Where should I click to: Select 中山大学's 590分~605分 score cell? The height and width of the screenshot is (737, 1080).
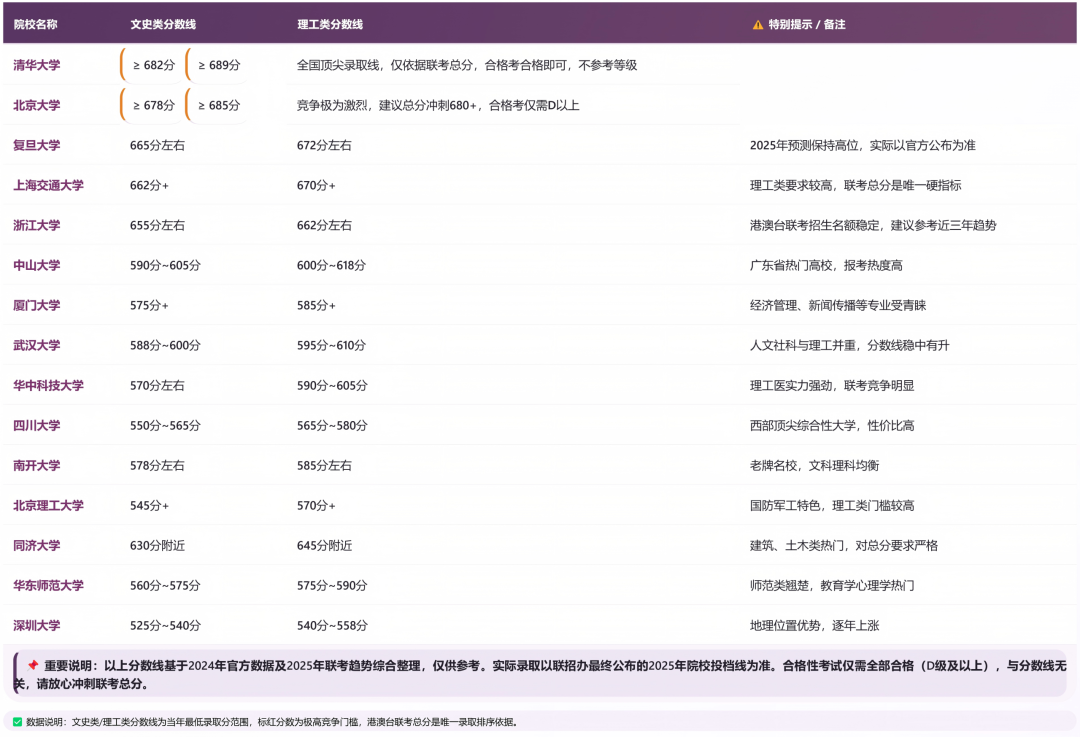tap(165, 265)
